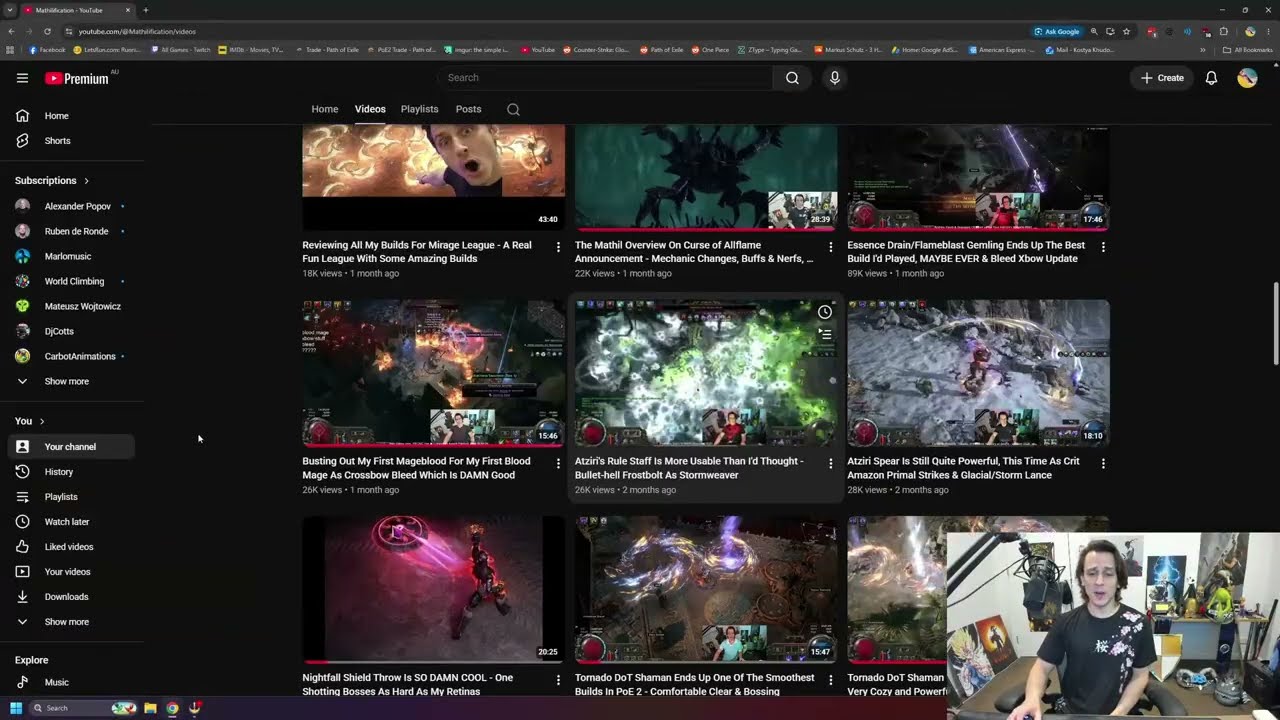Open the notifications bell
The height and width of the screenshot is (720, 1280).
pyautogui.click(x=1211, y=78)
